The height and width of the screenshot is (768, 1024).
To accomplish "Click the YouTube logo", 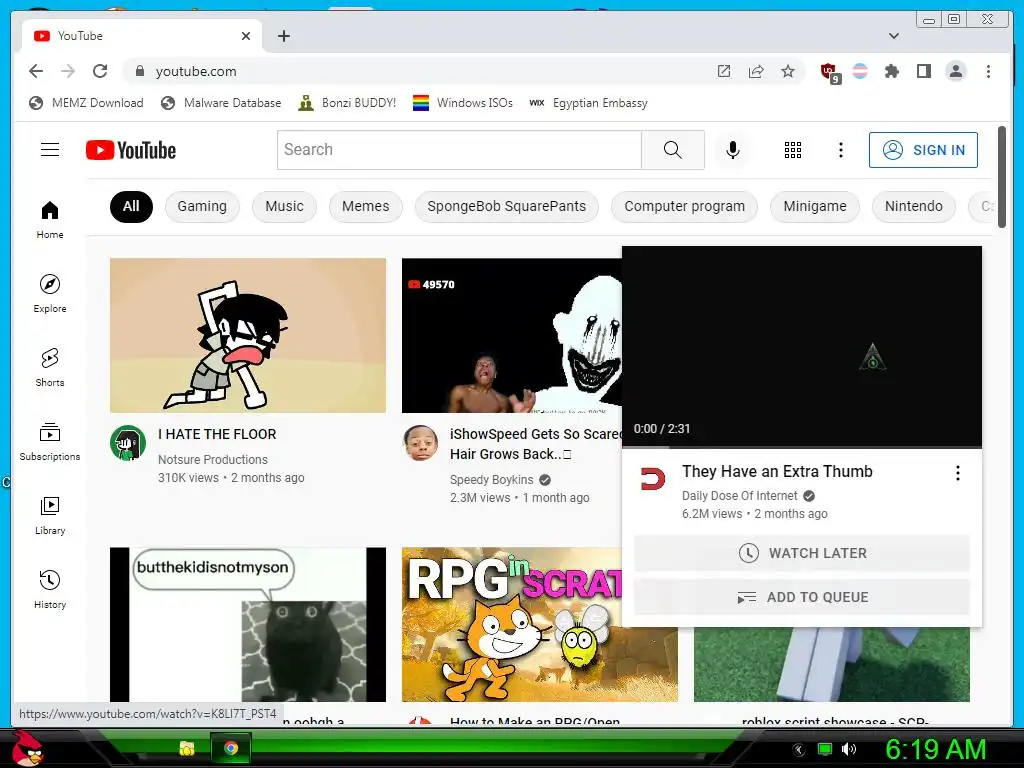I will [131, 150].
